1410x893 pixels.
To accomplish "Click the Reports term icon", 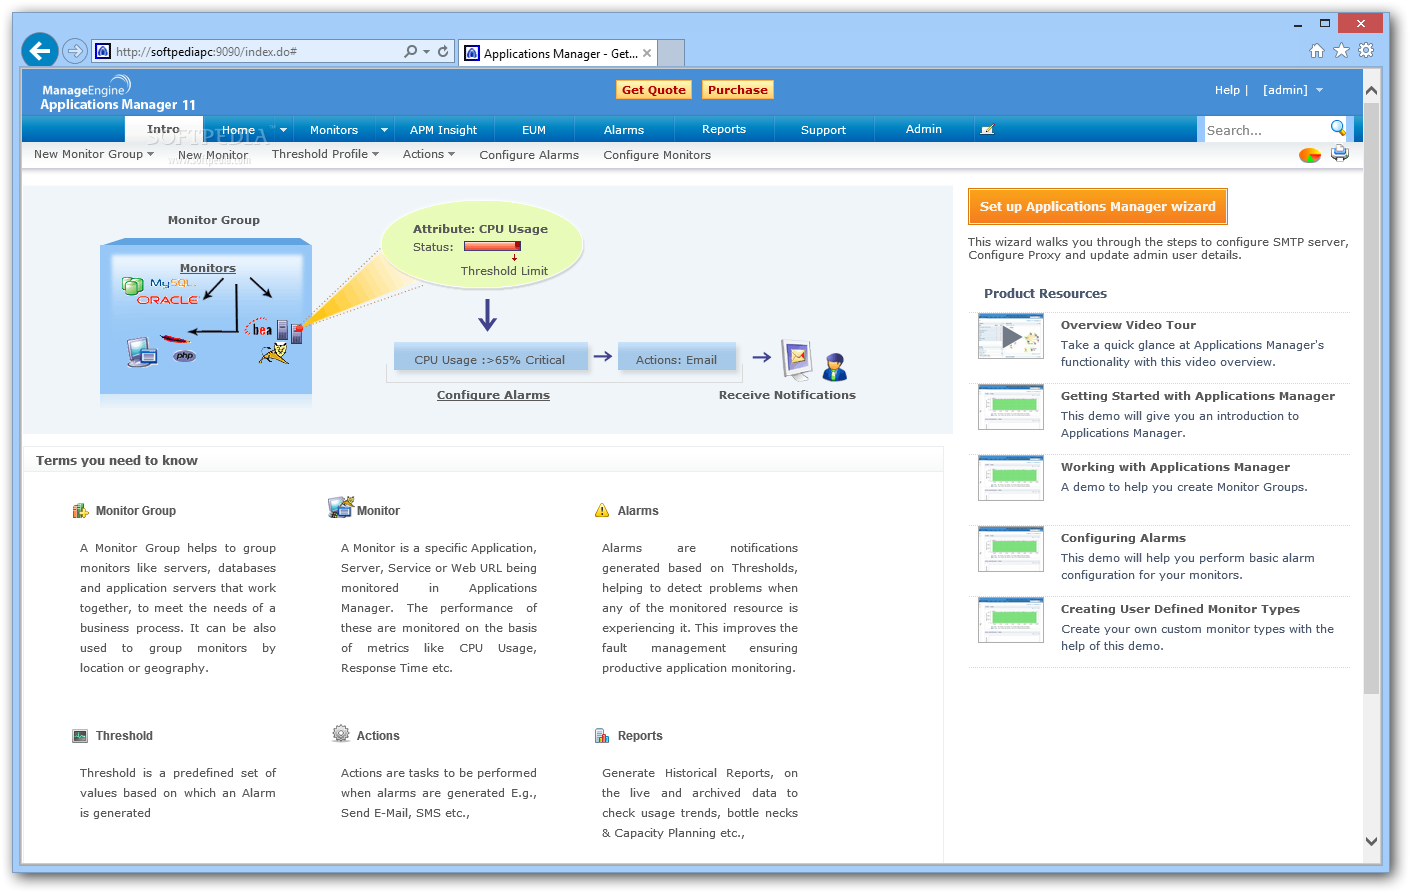I will (602, 736).
